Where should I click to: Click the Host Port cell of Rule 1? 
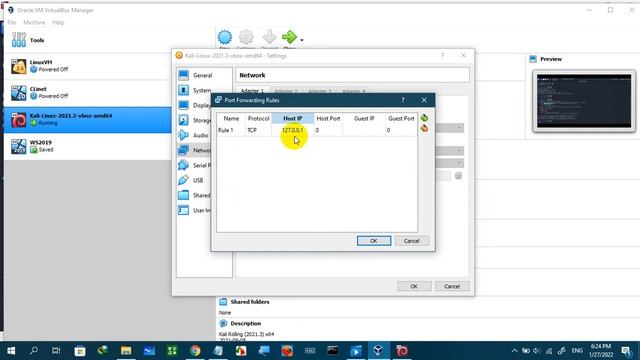[x=328, y=130]
